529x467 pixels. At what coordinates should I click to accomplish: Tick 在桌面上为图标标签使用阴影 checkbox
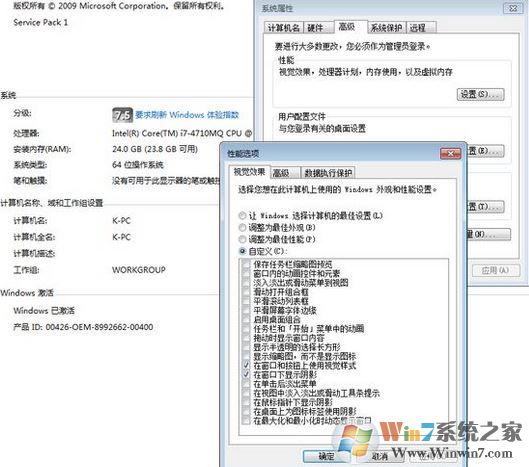(x=246, y=411)
